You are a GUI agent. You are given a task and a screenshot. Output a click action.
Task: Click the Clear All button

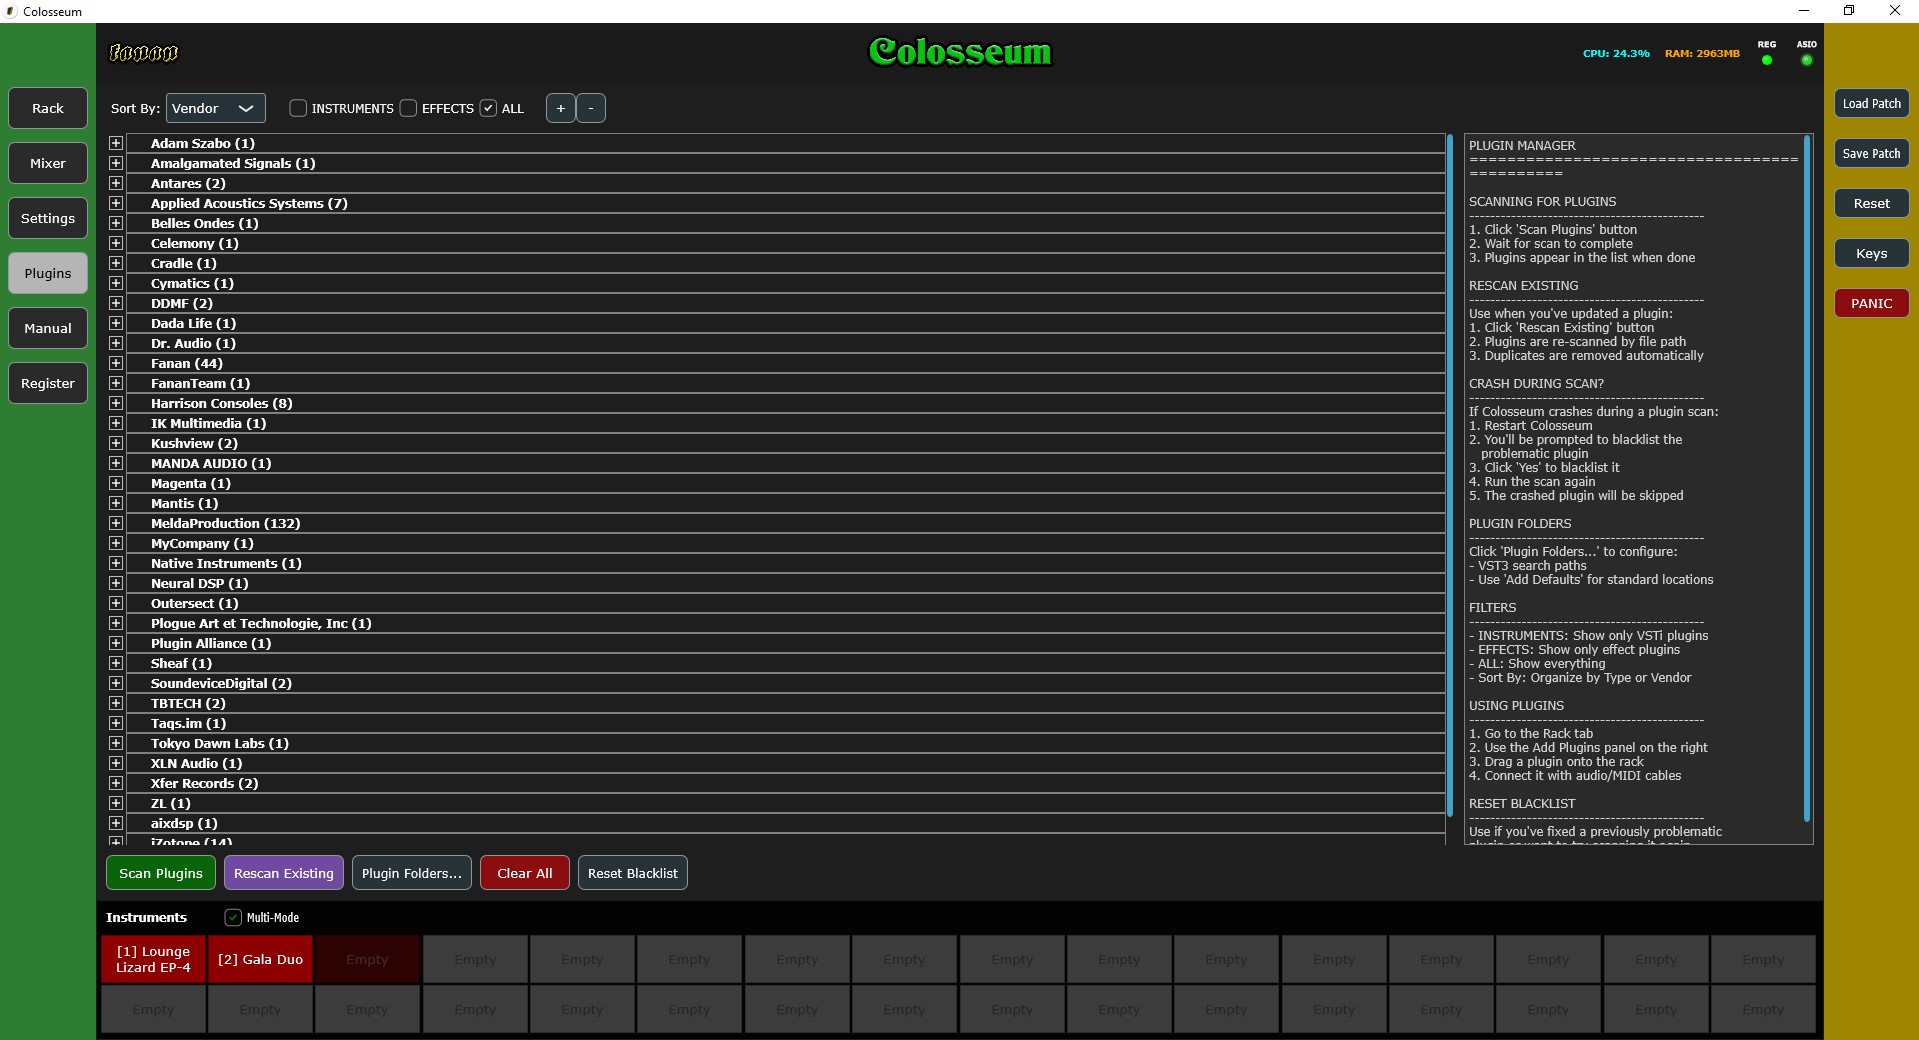[525, 873]
